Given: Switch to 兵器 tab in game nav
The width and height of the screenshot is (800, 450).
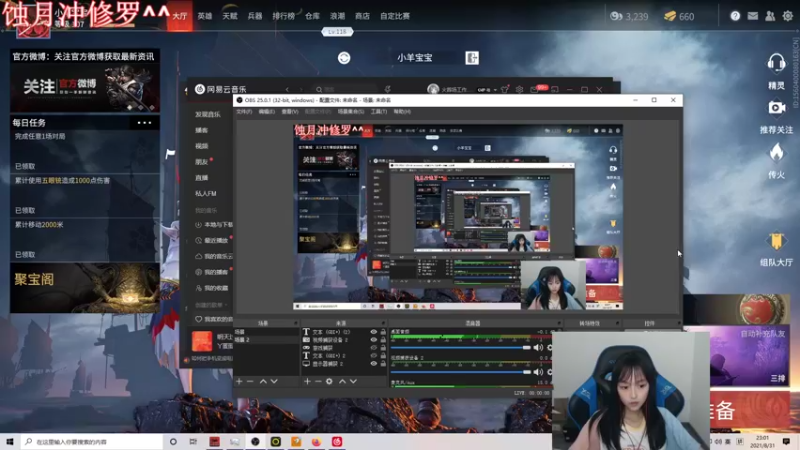Looking at the screenshot, I should tap(255, 16).
